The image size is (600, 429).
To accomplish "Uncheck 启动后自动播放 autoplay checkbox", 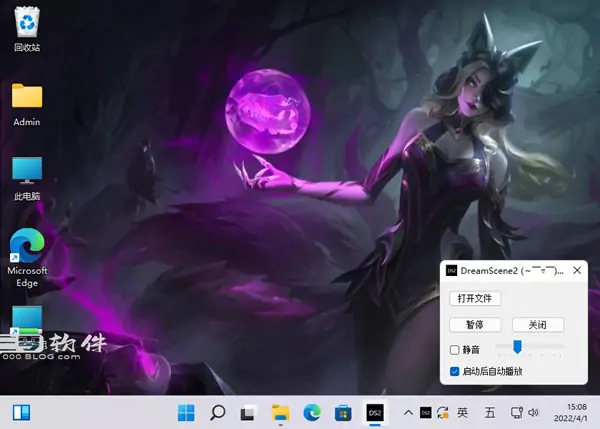I will (455, 371).
